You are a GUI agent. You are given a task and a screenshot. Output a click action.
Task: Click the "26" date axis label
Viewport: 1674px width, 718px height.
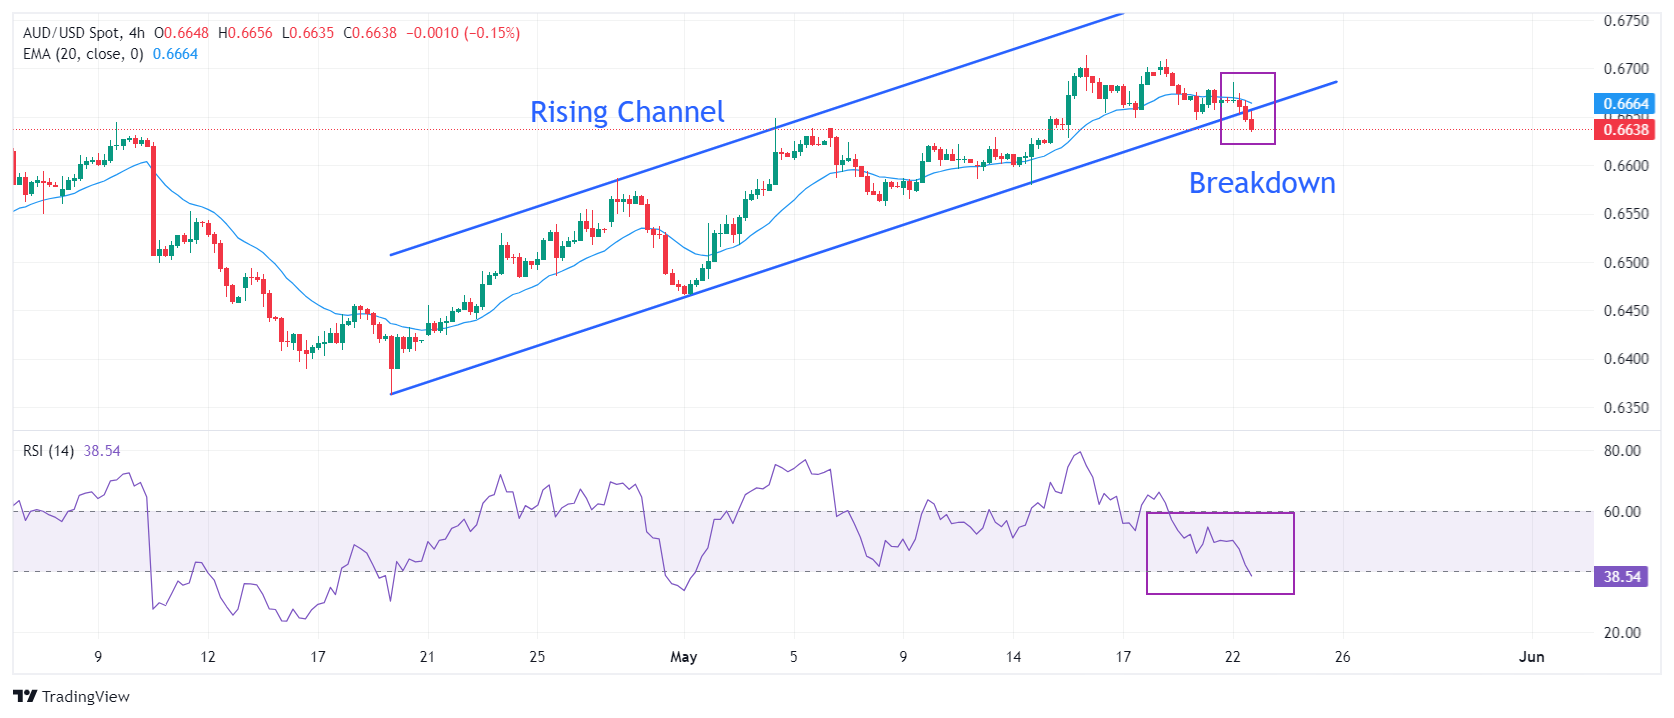click(x=1342, y=657)
